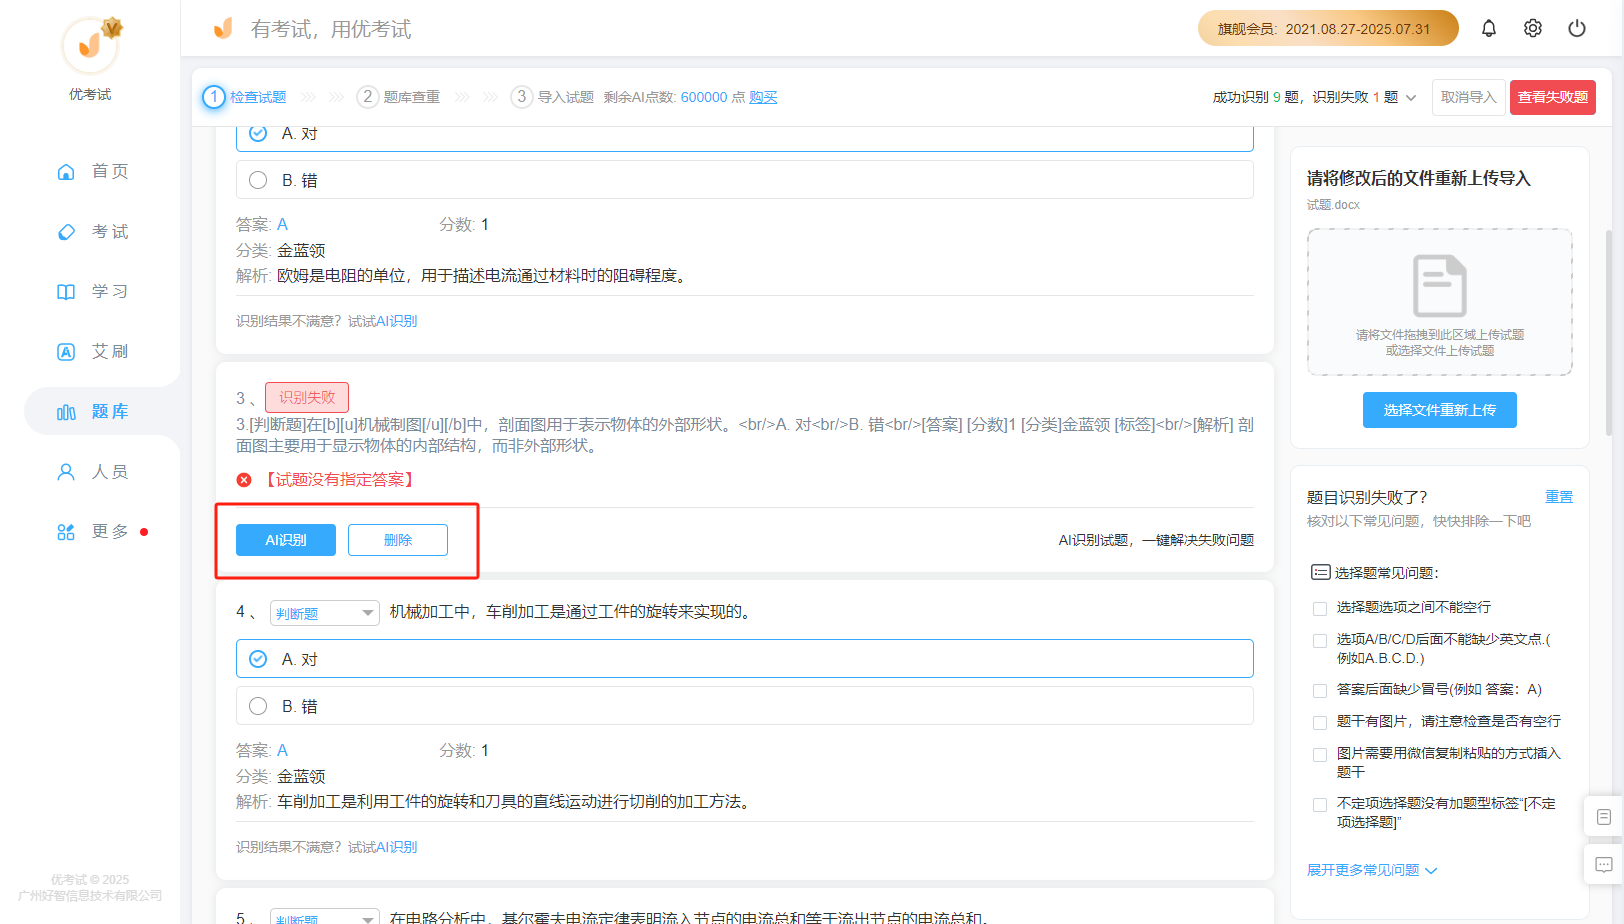1624x924 pixels.
Task: Click 重置 link in the failure panel
Action: pos(1559,497)
